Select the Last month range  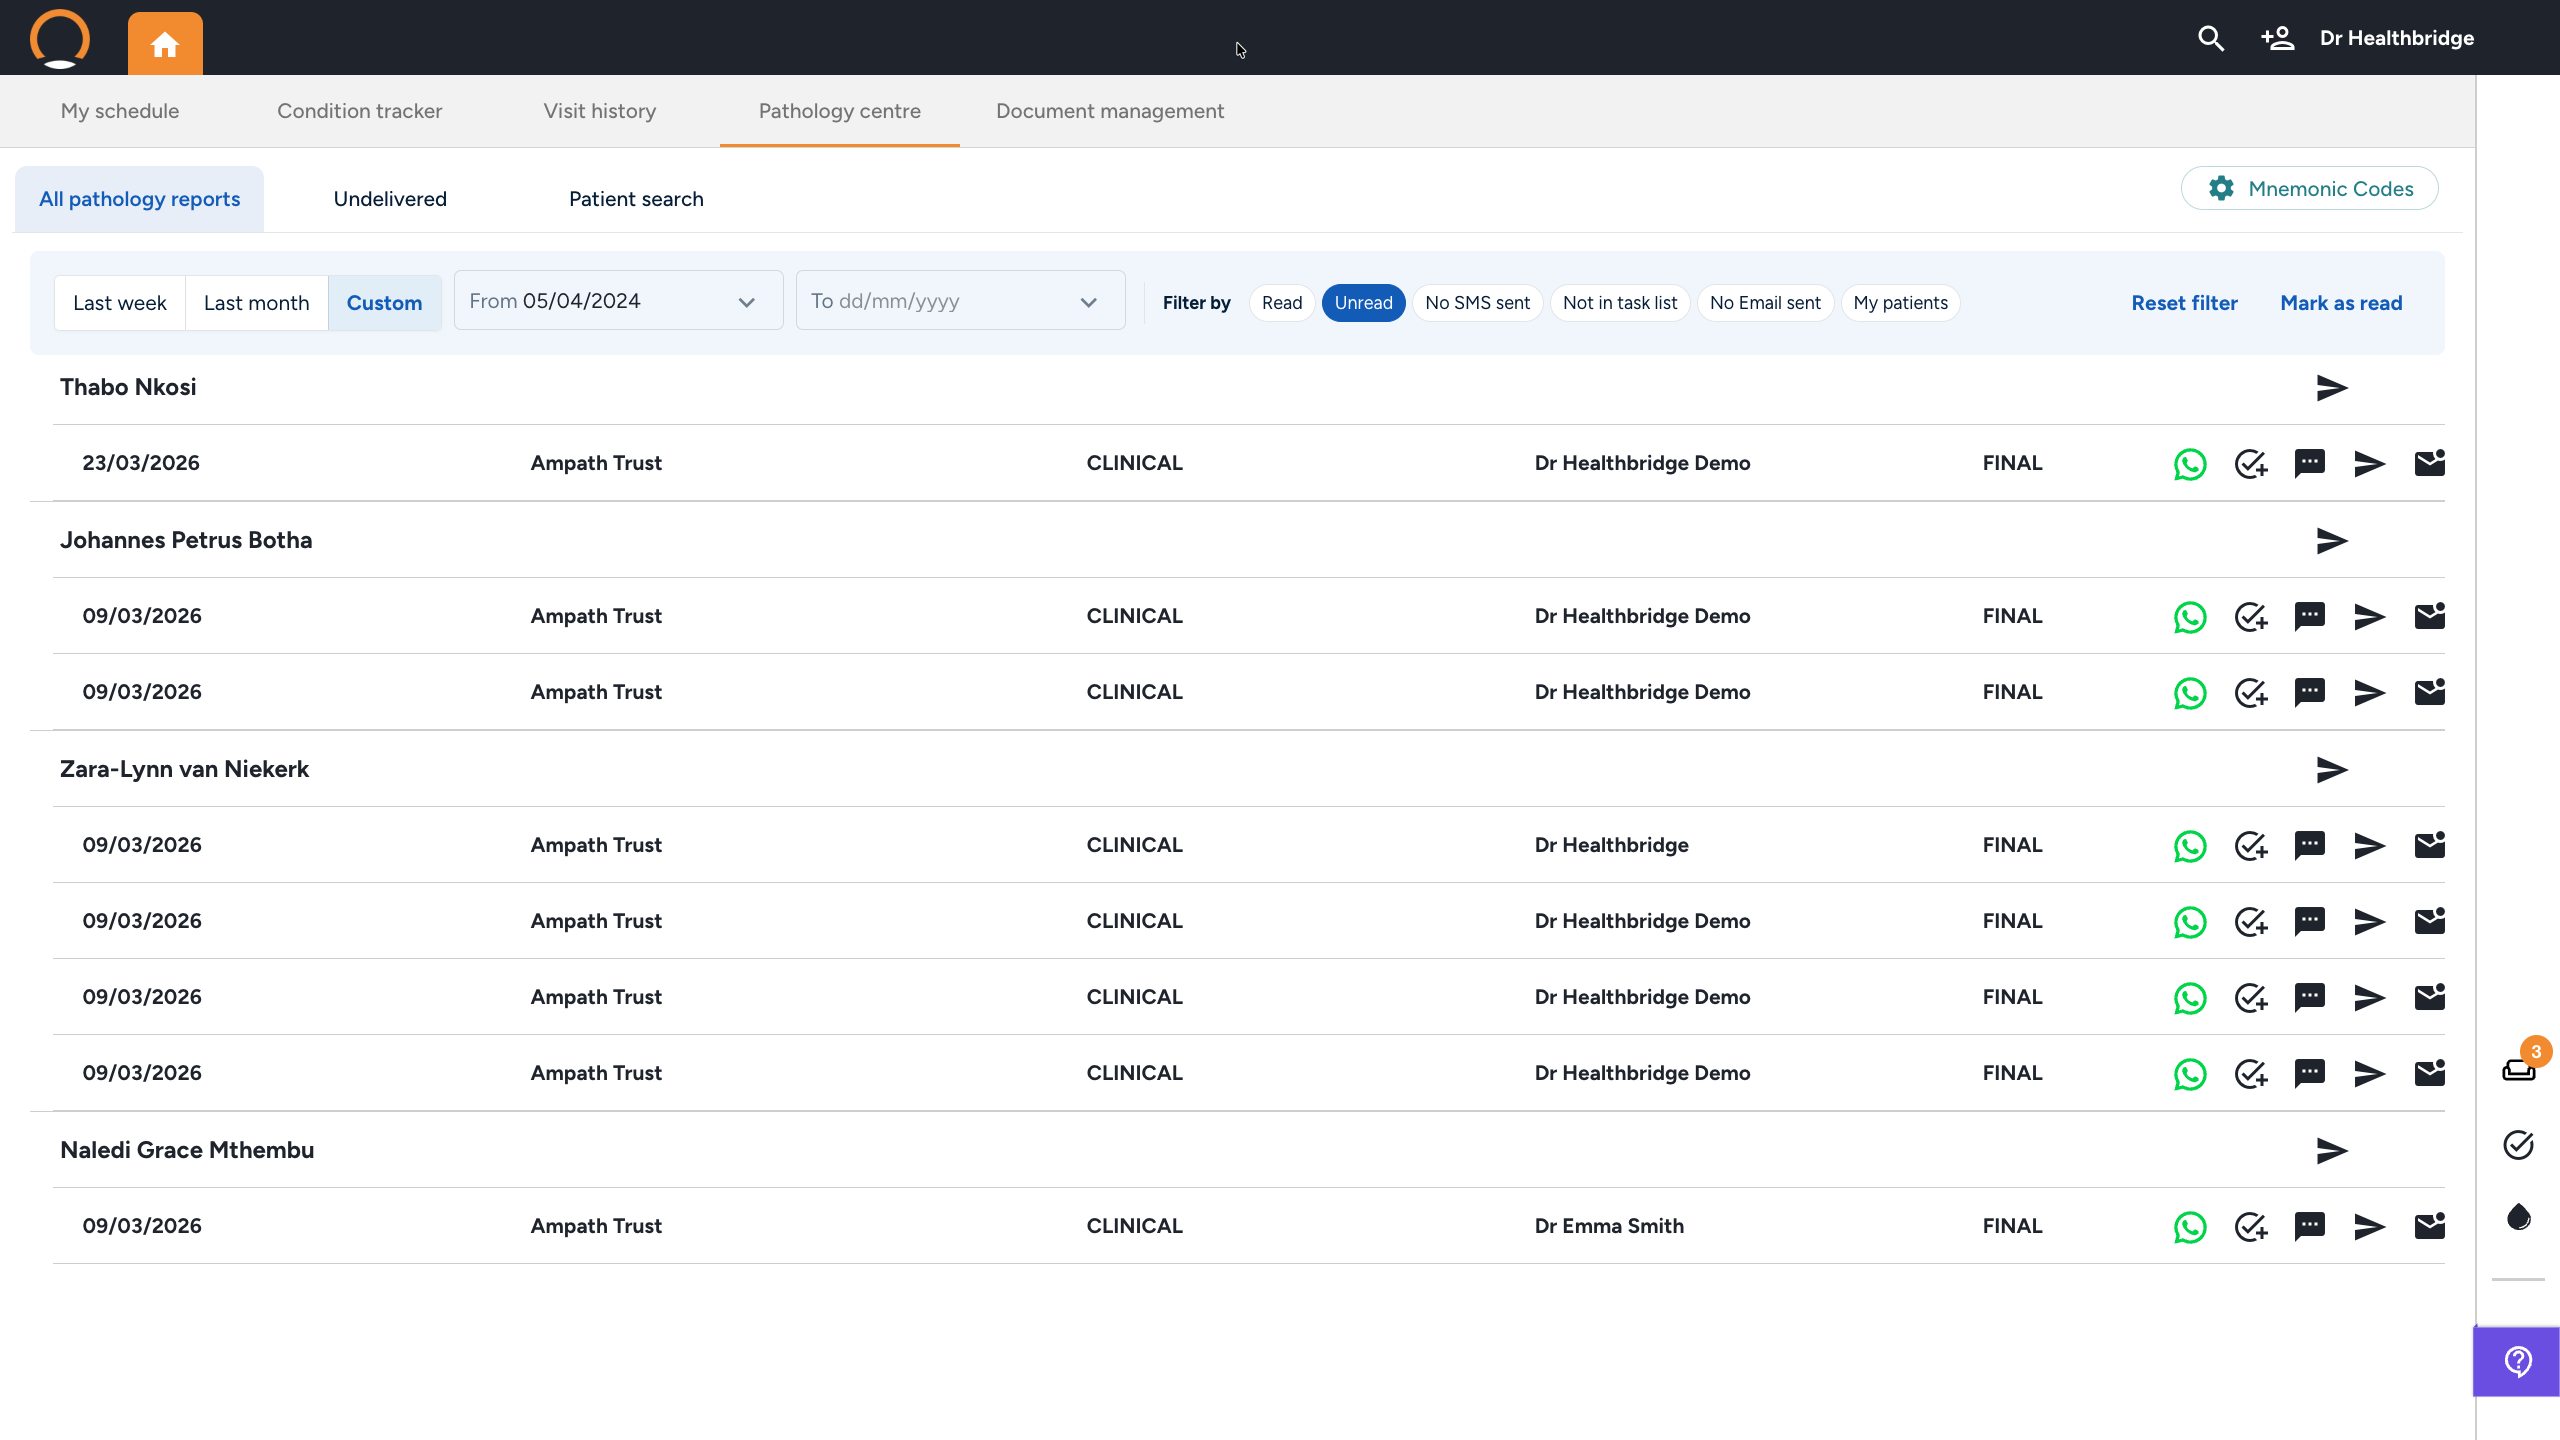pyautogui.click(x=256, y=303)
